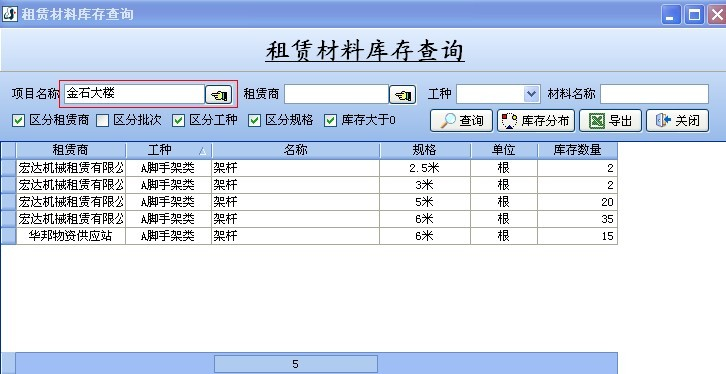Sort by the 租赁商 column header

(x=71, y=150)
